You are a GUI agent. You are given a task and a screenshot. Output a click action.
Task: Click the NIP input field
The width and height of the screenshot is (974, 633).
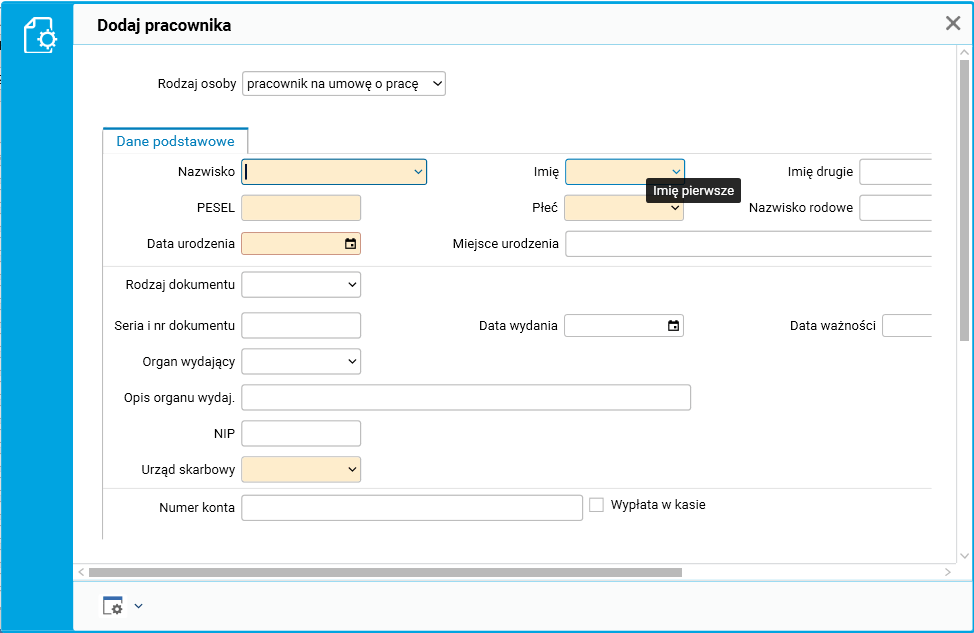(301, 433)
